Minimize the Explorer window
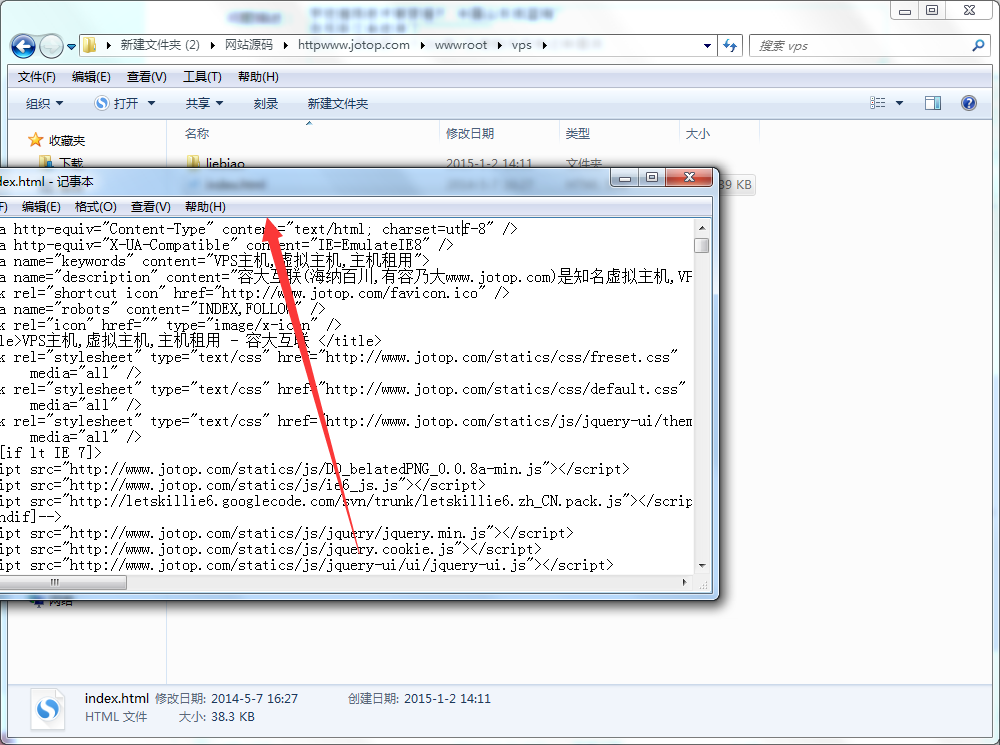Screen dimensions: 1000x745 904,10
